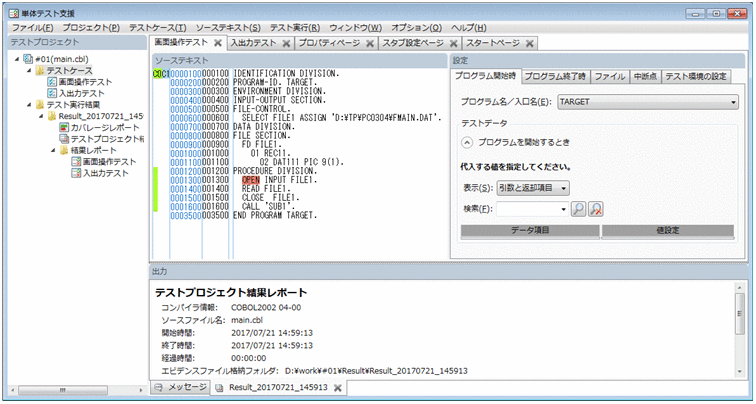Screen dimensions: 756x404
Task: Click the PROCEDURE DIVISION source line
Action: click(x=275, y=171)
